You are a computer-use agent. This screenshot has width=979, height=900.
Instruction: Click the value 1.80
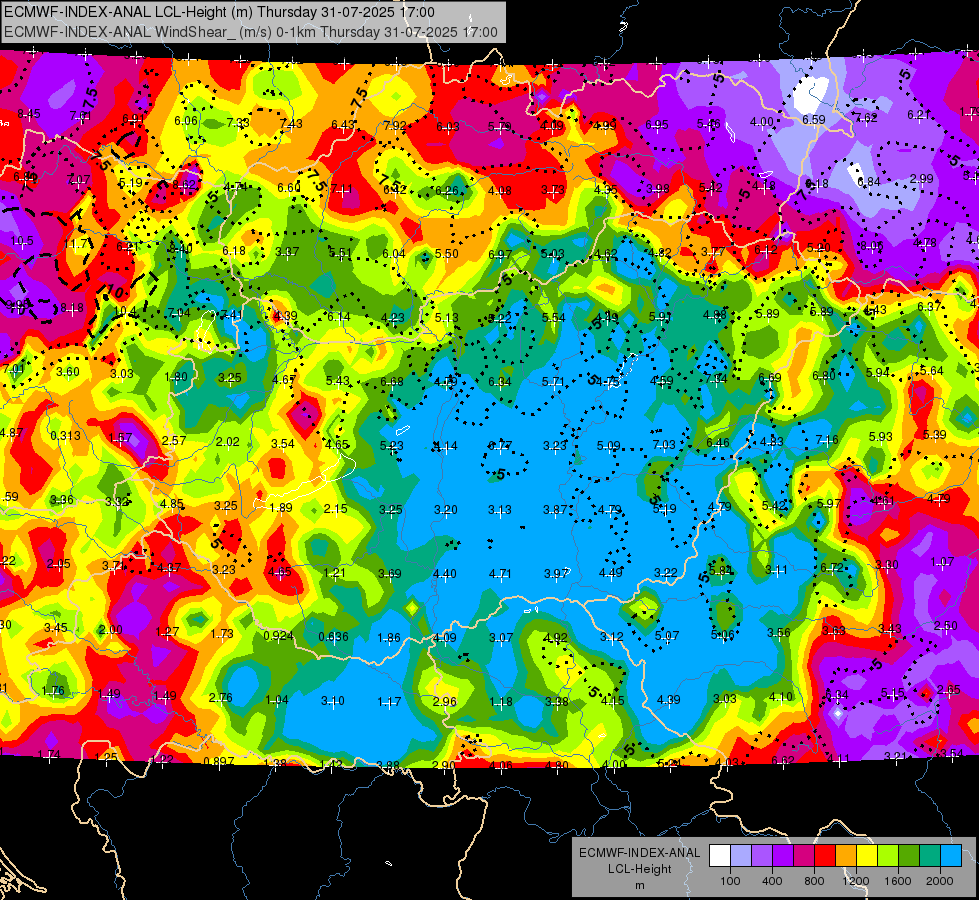click(176, 377)
